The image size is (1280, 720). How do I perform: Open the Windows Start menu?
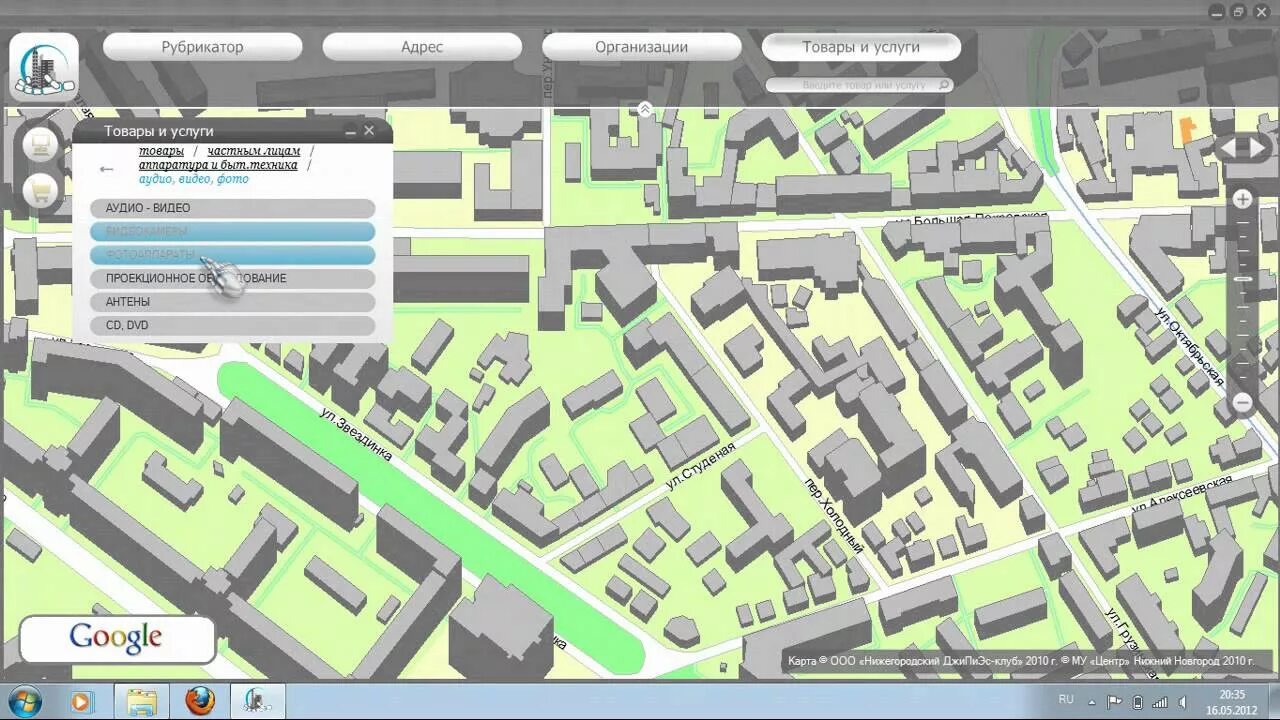(x=23, y=701)
